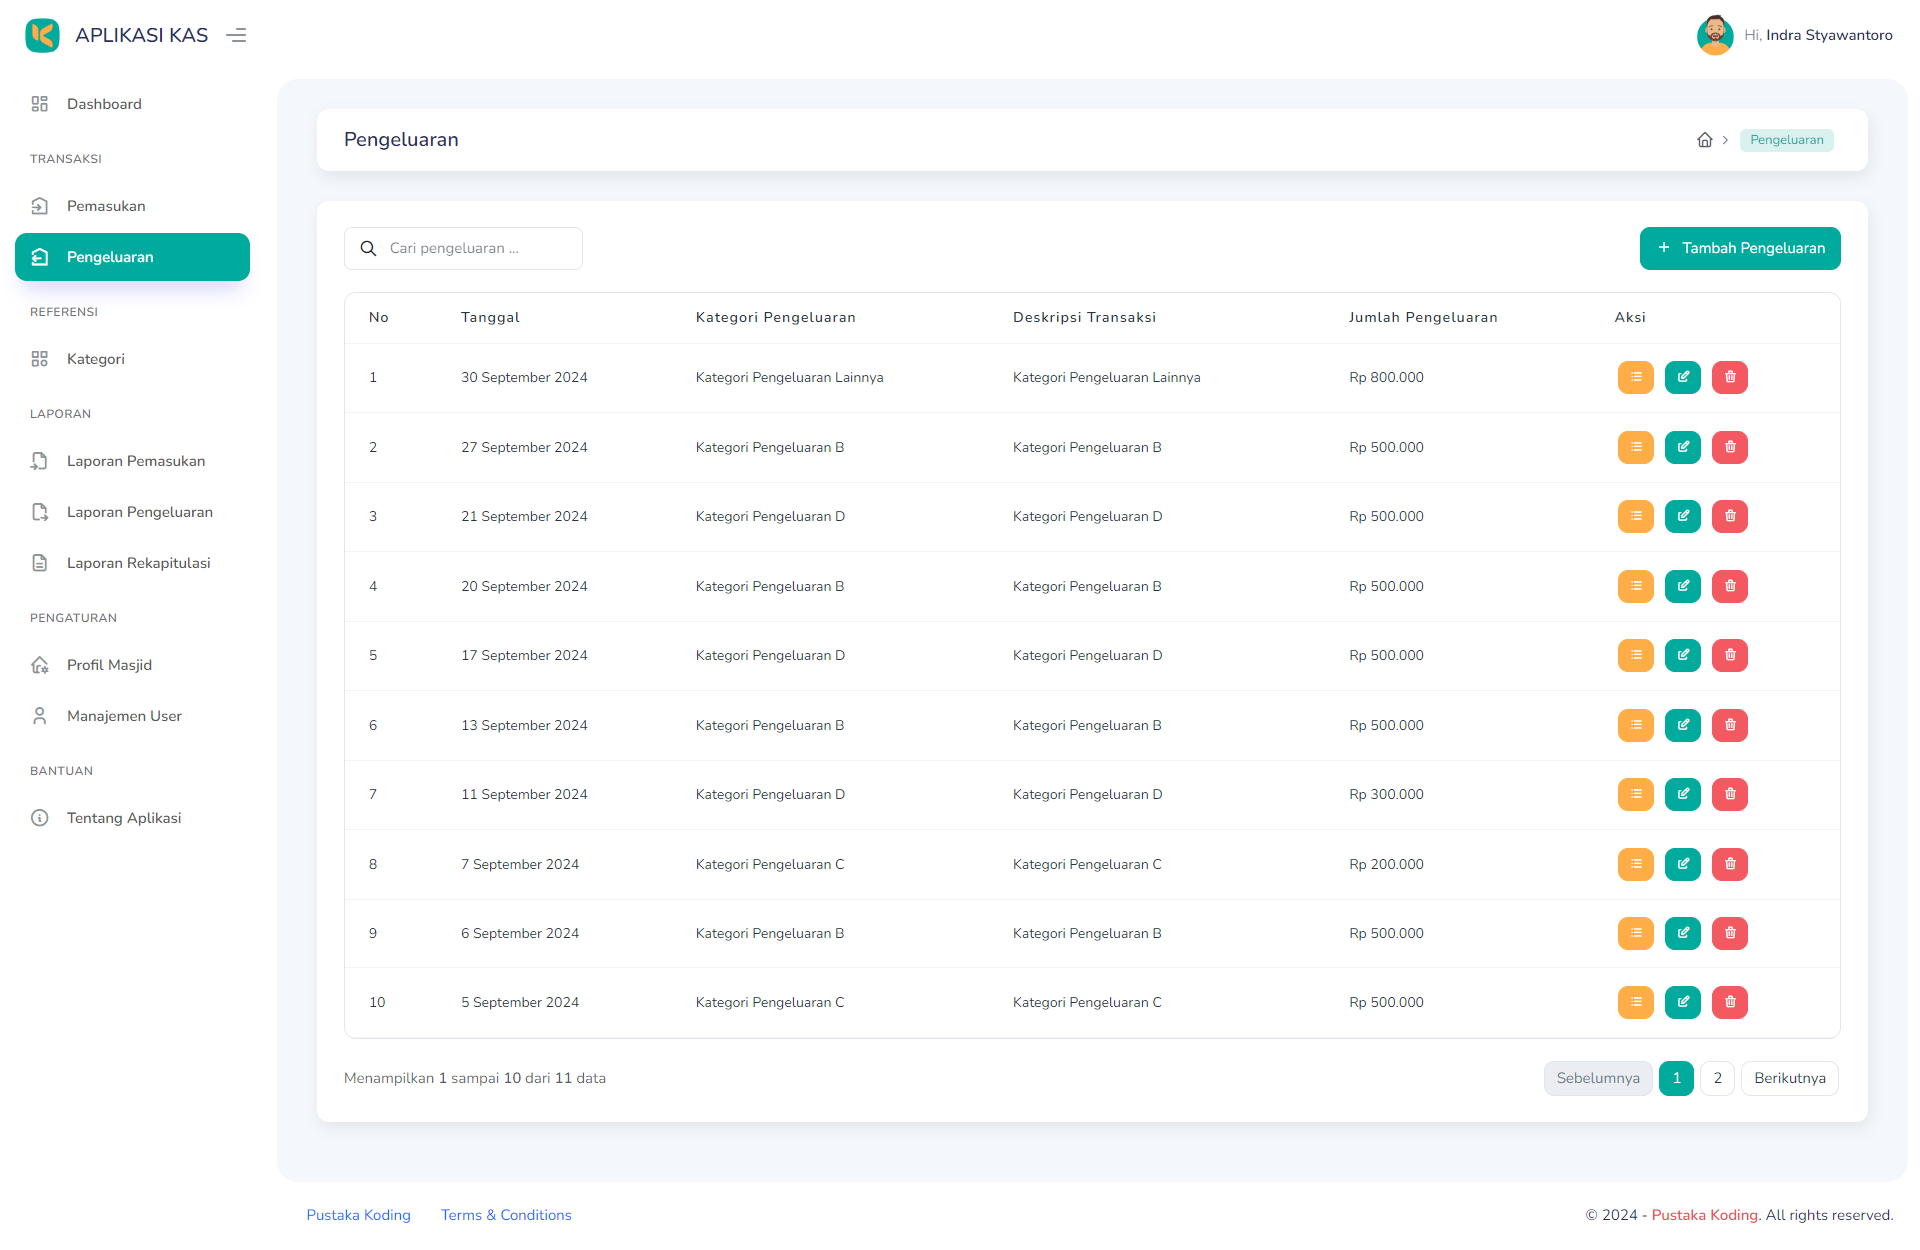
Task: Select the Laporan Rekapitulasi report icon
Action: [40, 562]
